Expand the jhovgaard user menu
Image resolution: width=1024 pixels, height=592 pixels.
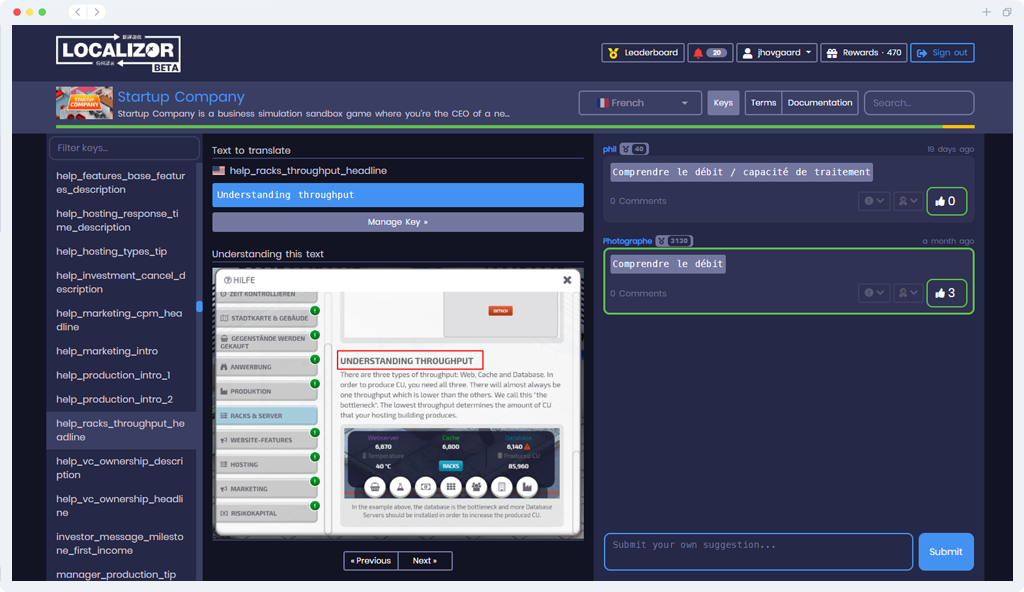776,53
